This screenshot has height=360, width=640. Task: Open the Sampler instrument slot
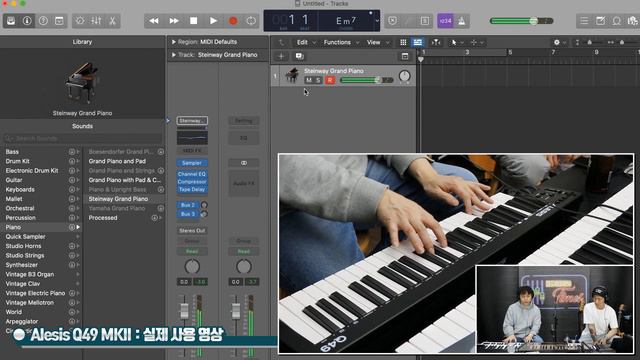click(x=192, y=163)
